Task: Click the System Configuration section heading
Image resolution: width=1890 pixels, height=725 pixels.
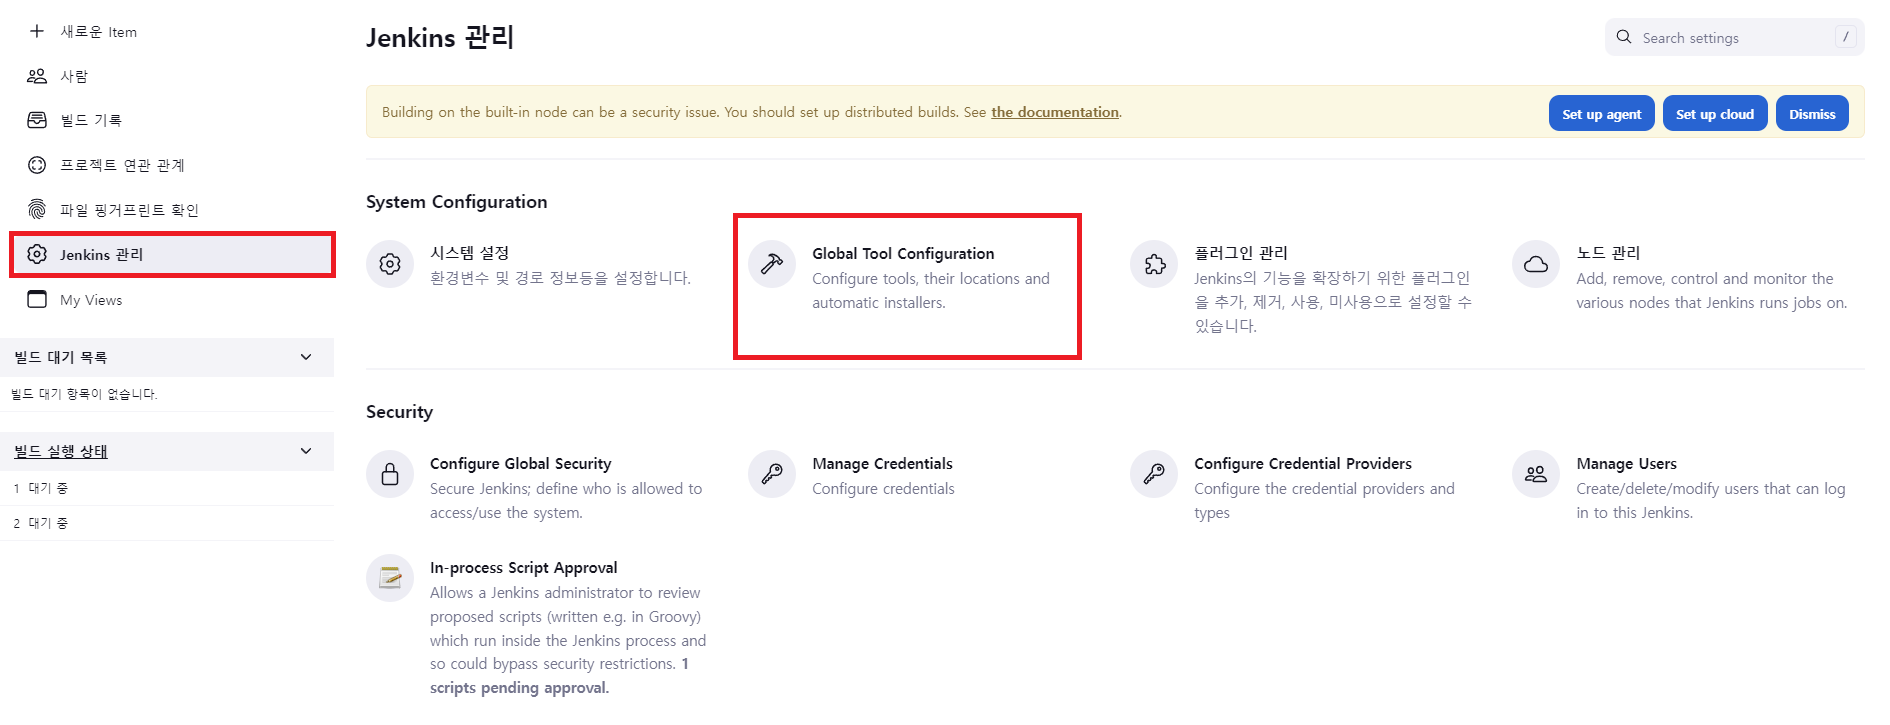Action: coord(457,202)
